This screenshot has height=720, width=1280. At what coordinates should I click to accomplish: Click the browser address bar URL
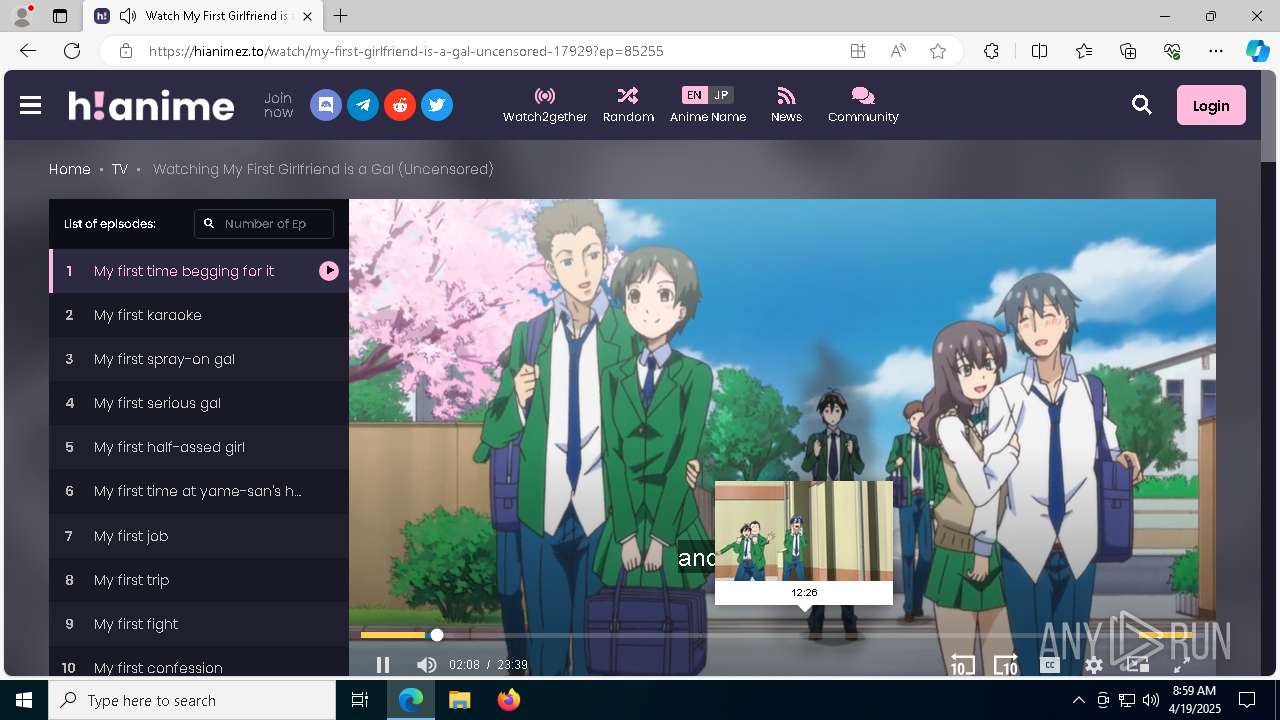click(406, 51)
